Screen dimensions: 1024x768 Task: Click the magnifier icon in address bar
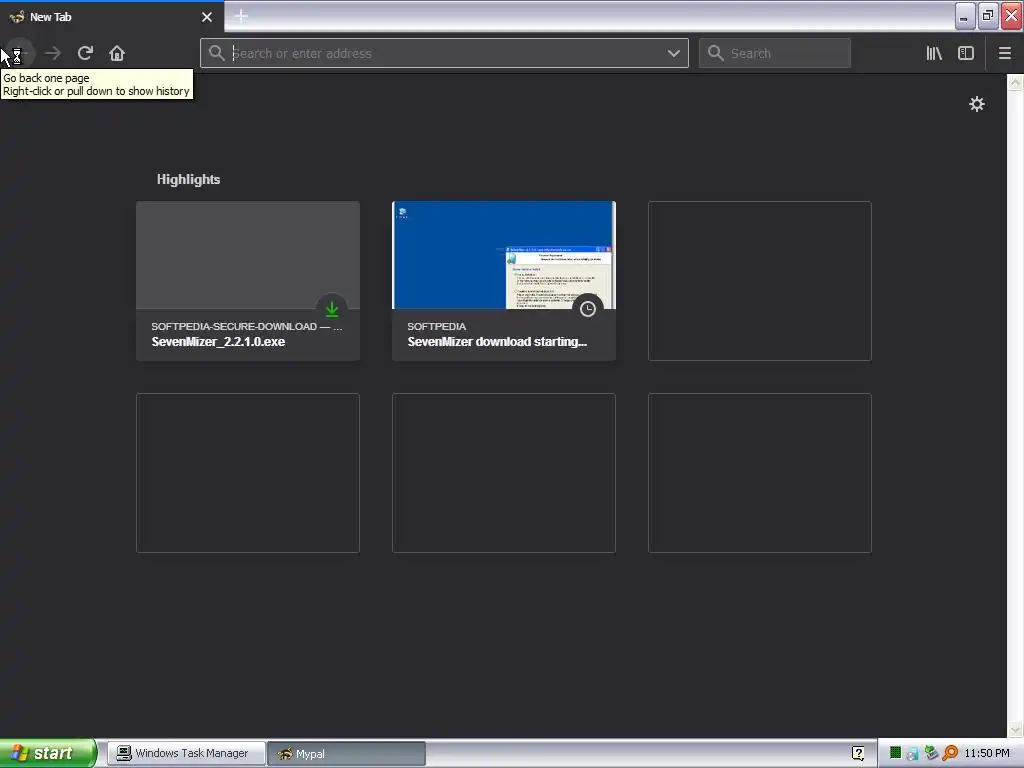pyautogui.click(x=217, y=53)
